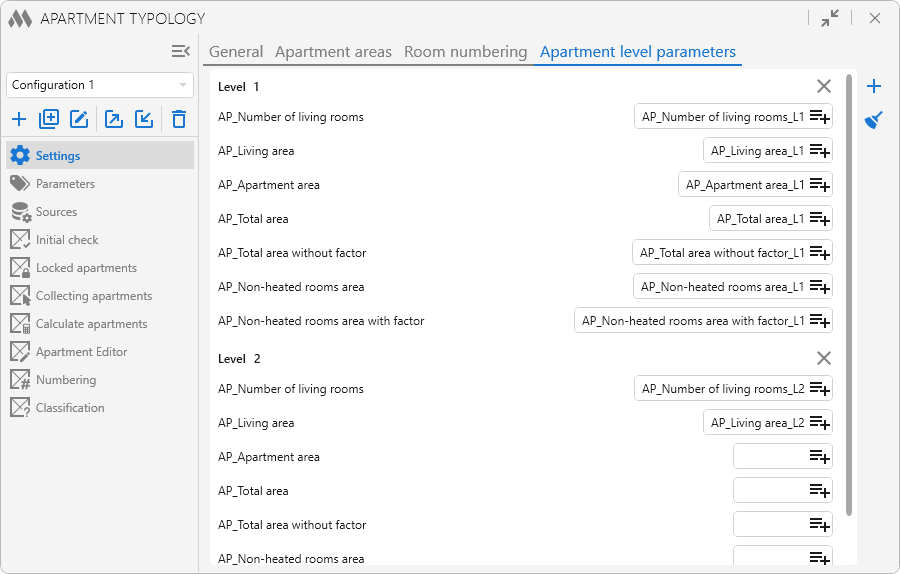Pick parameter for Level 2 AP_Total area

[820, 491]
